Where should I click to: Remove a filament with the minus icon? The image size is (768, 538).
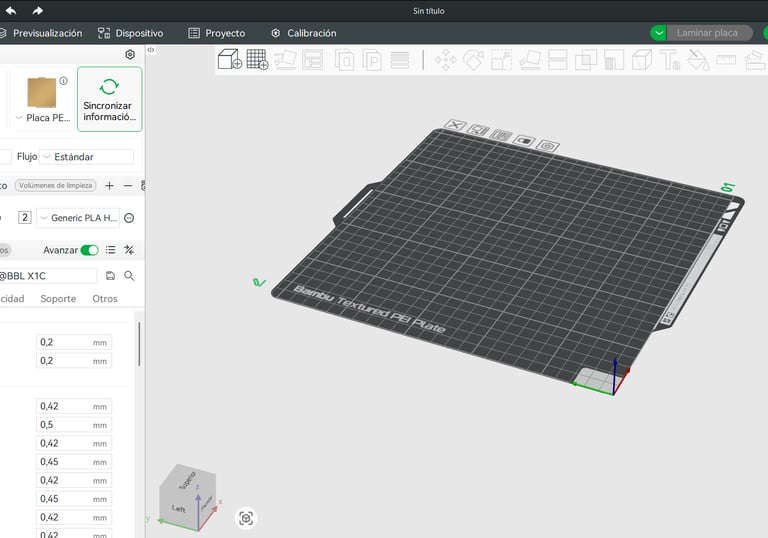pyautogui.click(x=128, y=186)
